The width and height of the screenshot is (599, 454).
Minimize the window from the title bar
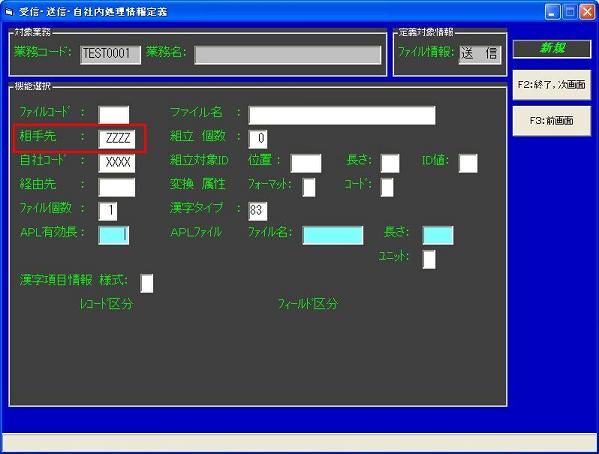(552, 12)
